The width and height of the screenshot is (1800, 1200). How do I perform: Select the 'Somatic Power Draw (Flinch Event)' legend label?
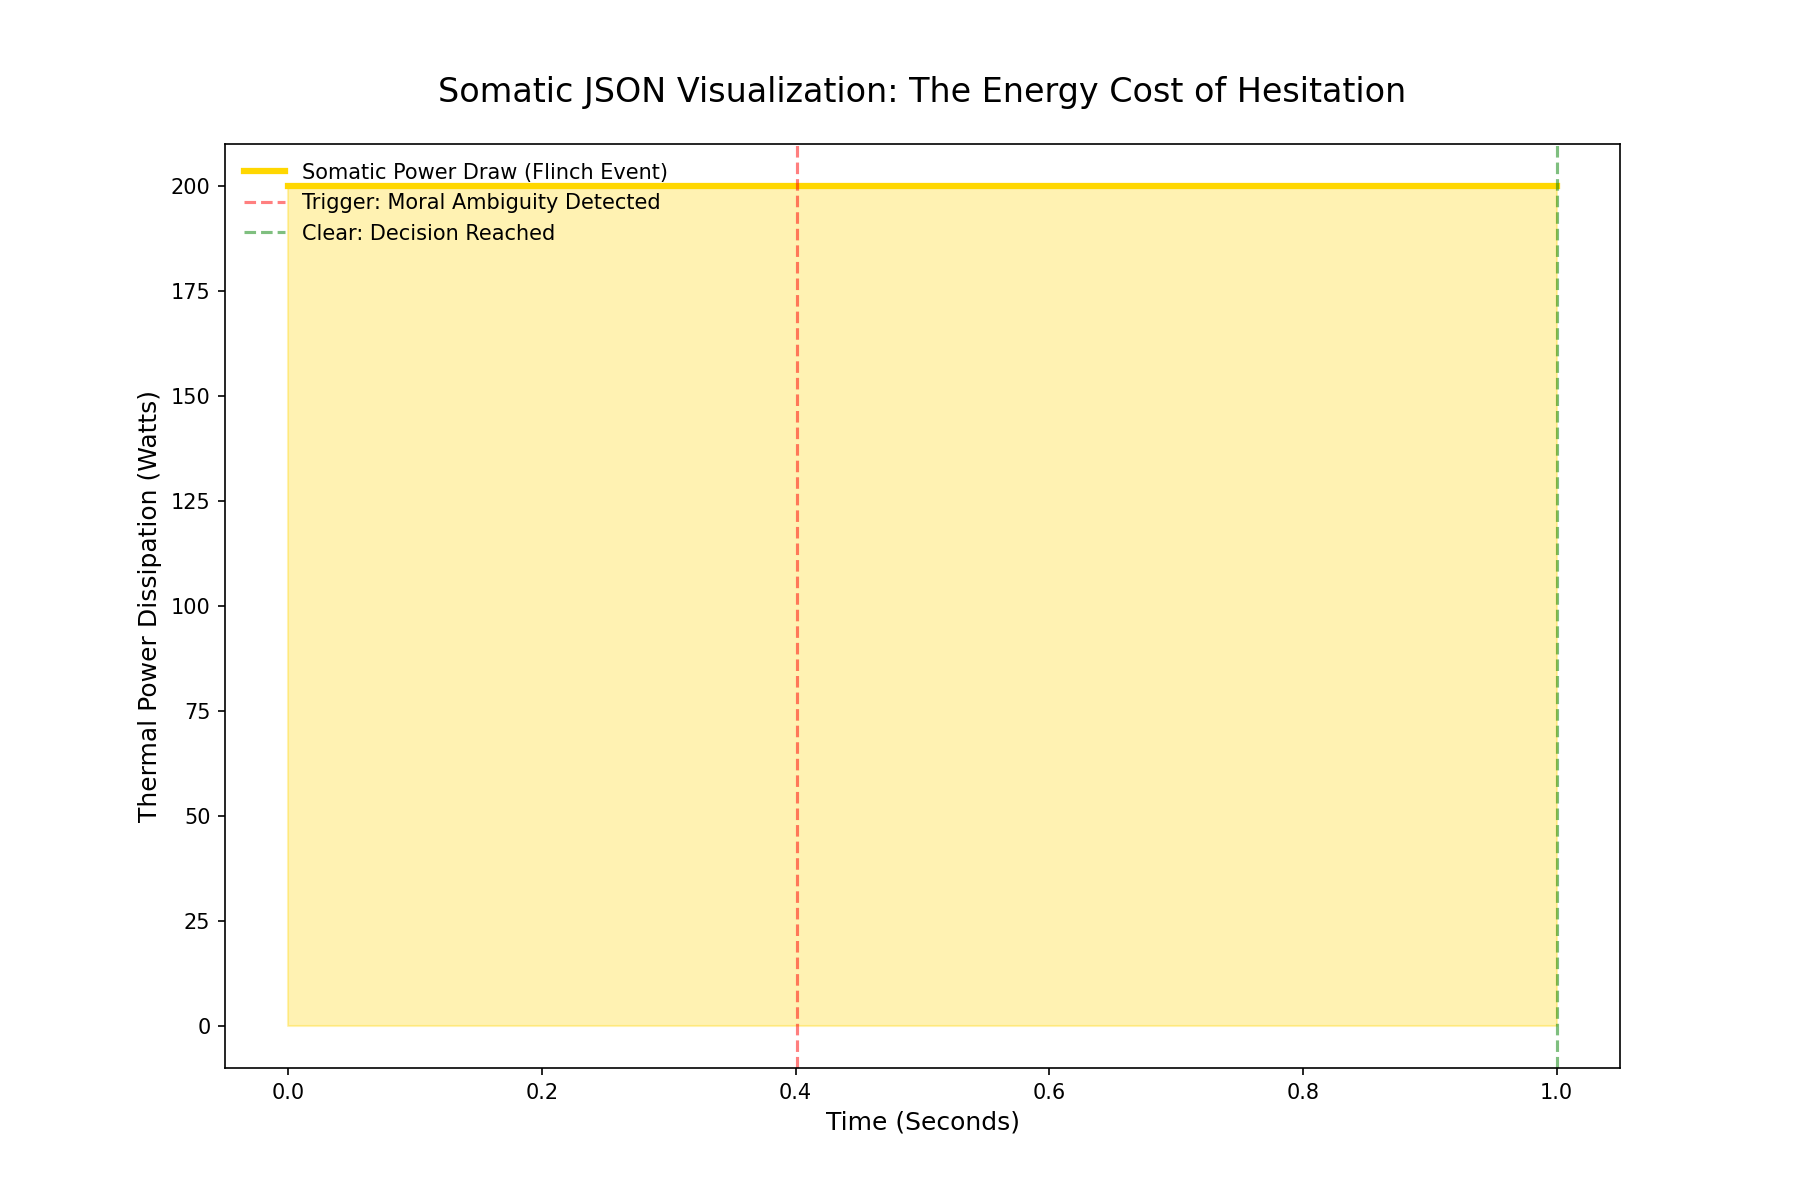484,172
